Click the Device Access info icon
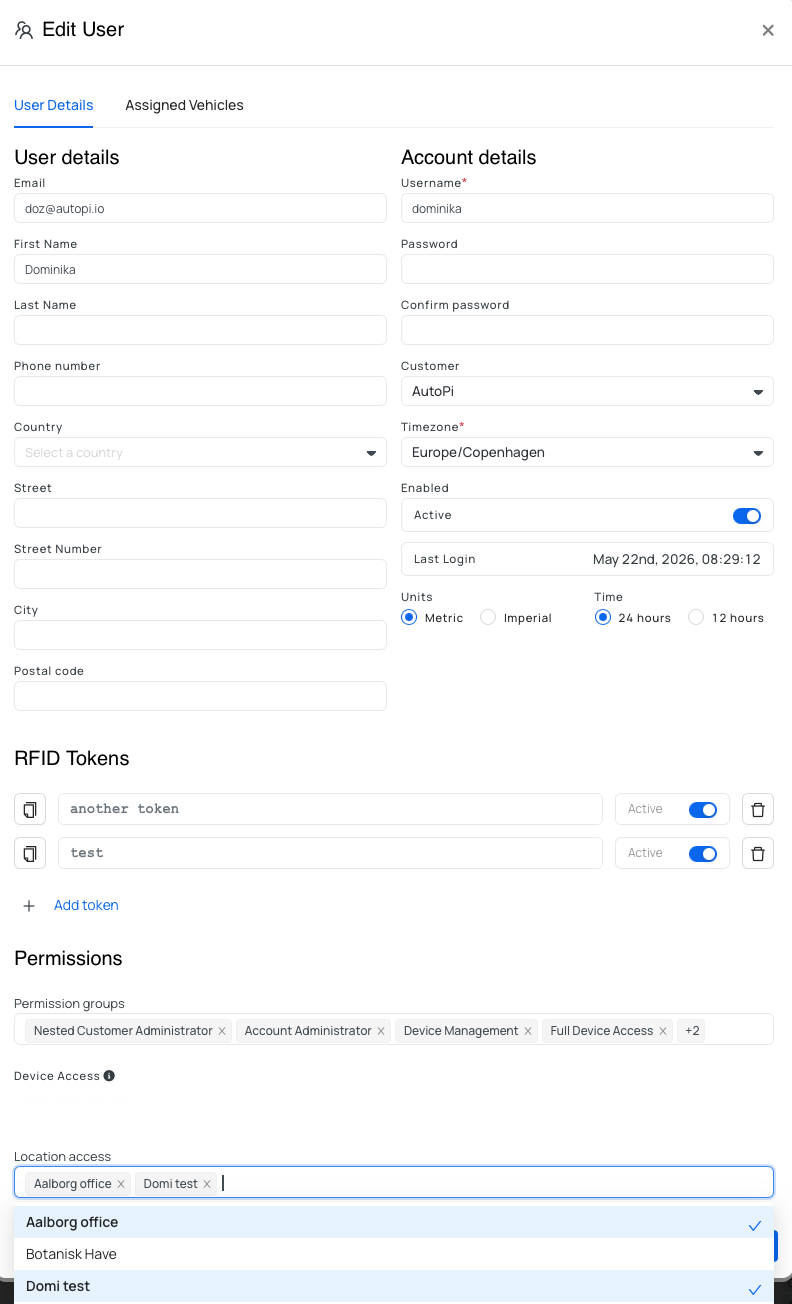792x1304 pixels. (109, 1076)
